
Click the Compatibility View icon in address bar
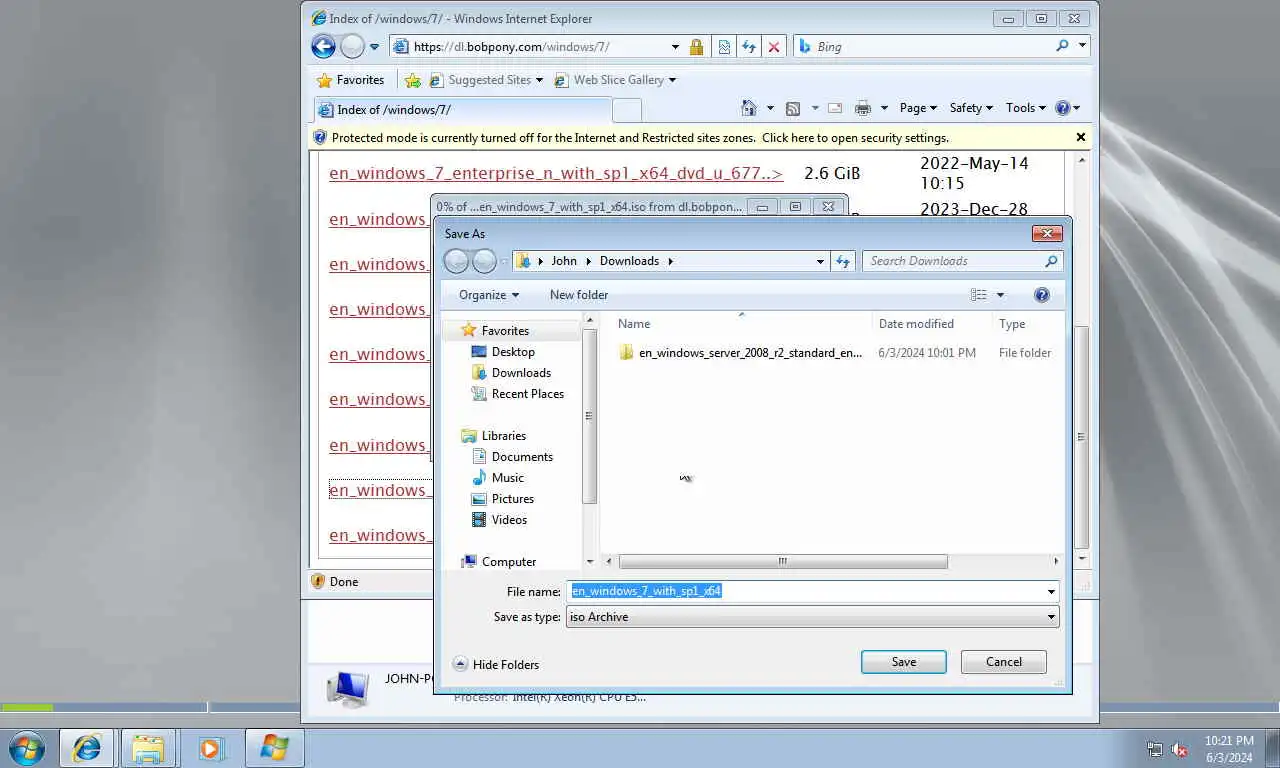pos(725,47)
